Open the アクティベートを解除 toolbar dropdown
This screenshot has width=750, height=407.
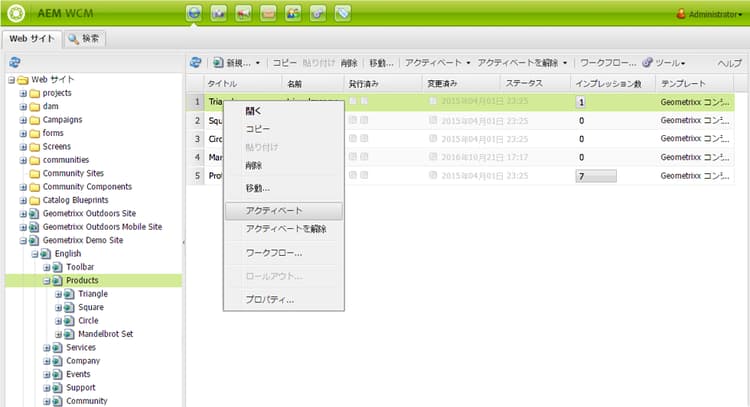565,63
